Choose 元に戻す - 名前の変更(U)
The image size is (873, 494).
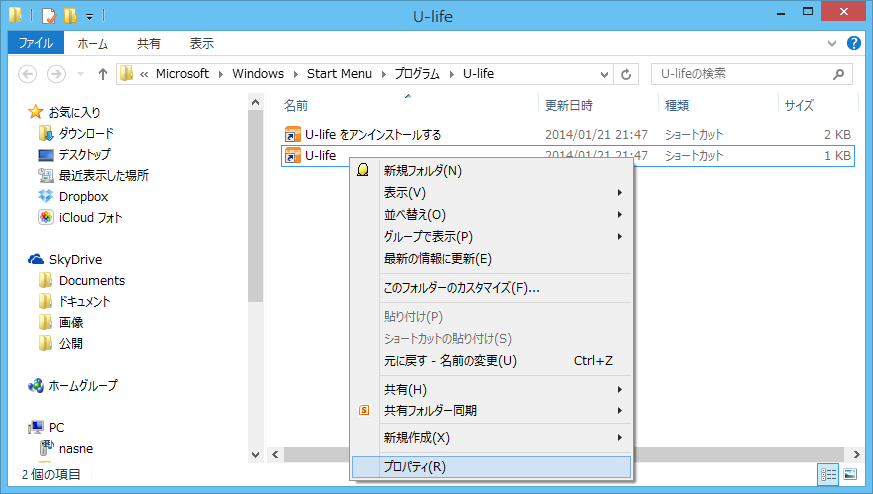pos(492,361)
